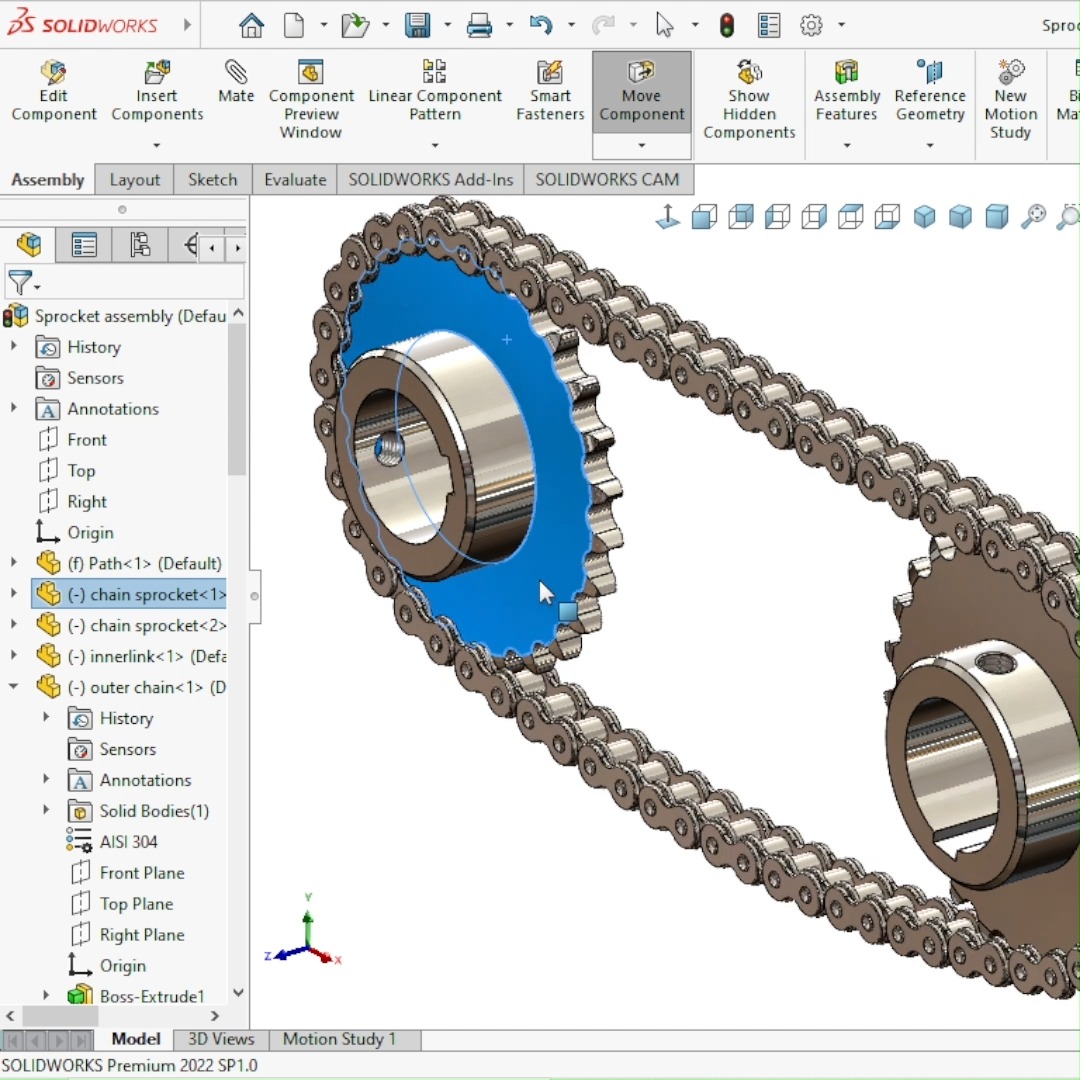Click the feature tree horizontal scrollbar

[x=61, y=1015]
